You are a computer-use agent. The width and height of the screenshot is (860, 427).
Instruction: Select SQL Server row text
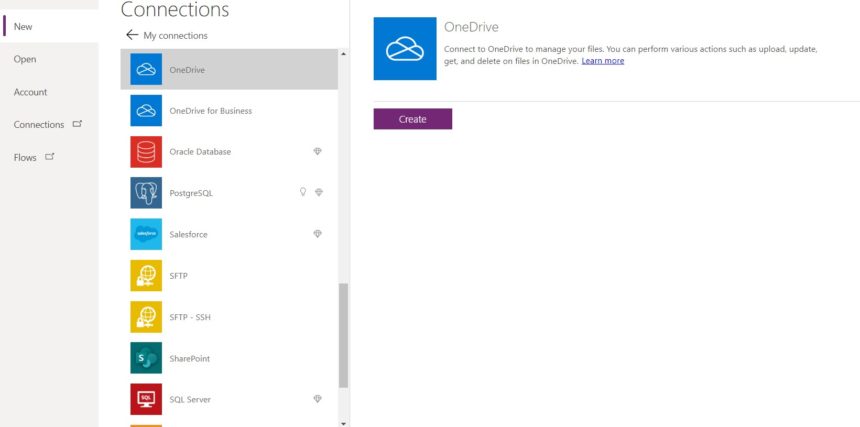click(190, 400)
